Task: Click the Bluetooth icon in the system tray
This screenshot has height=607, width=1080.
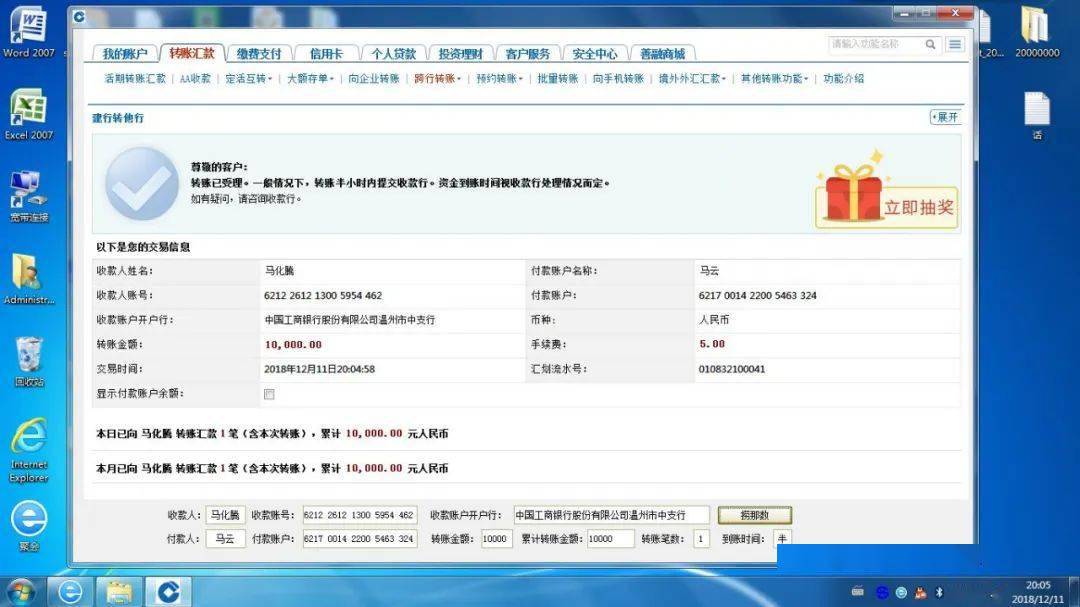Action: [x=938, y=594]
